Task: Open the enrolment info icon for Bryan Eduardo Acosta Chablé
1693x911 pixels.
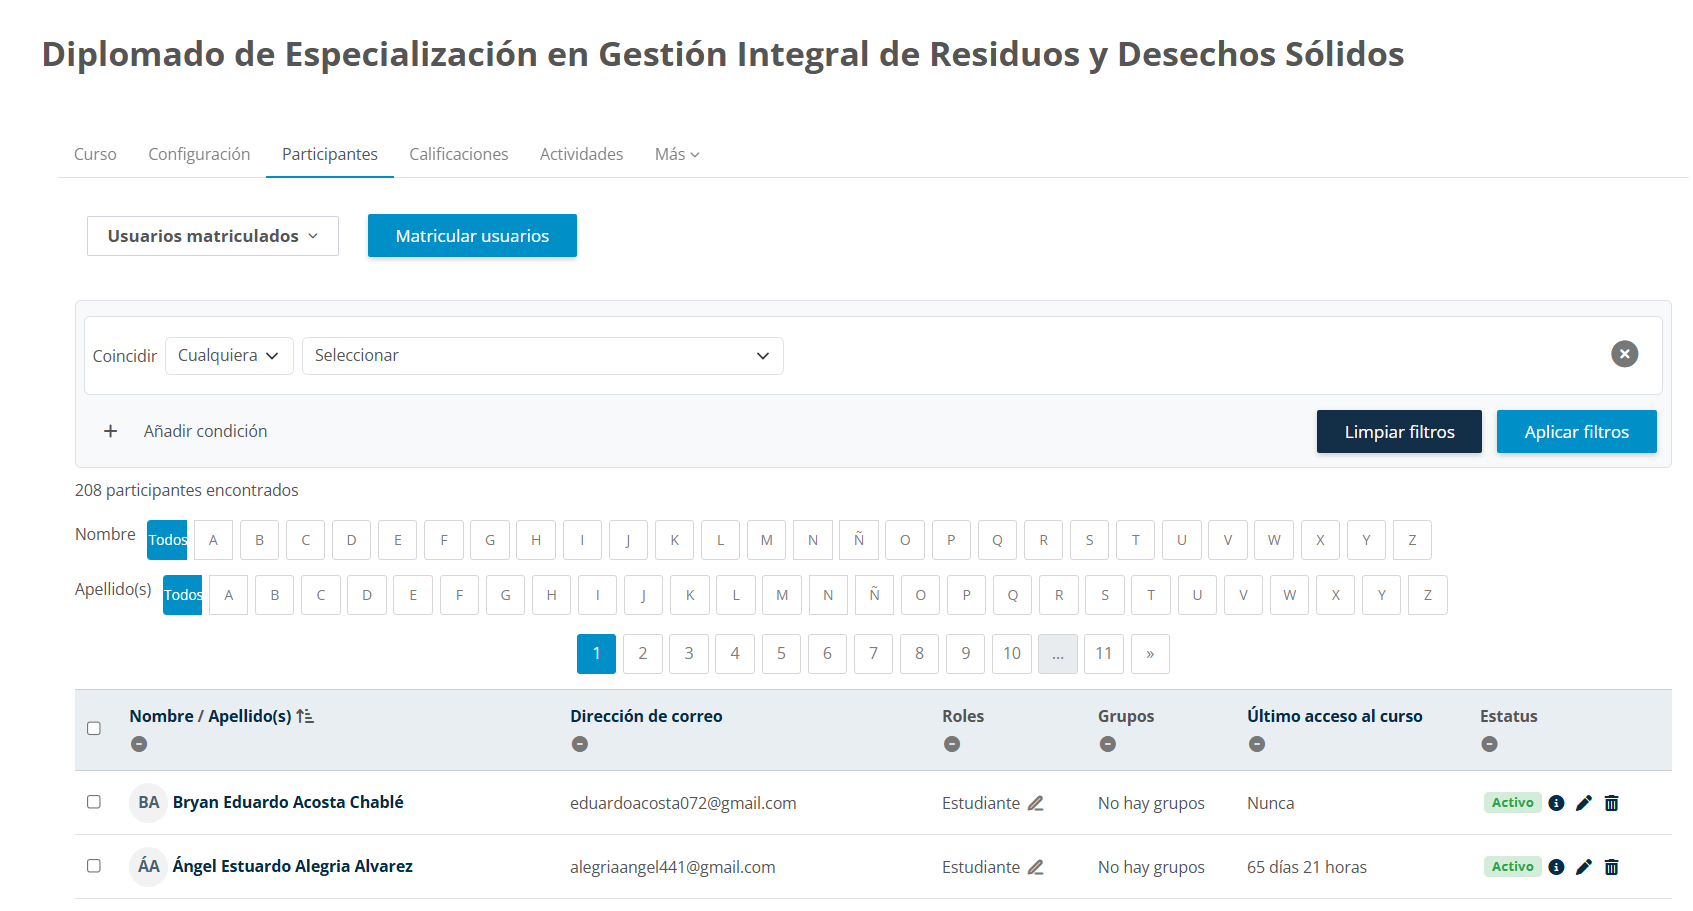Action: tap(1556, 803)
